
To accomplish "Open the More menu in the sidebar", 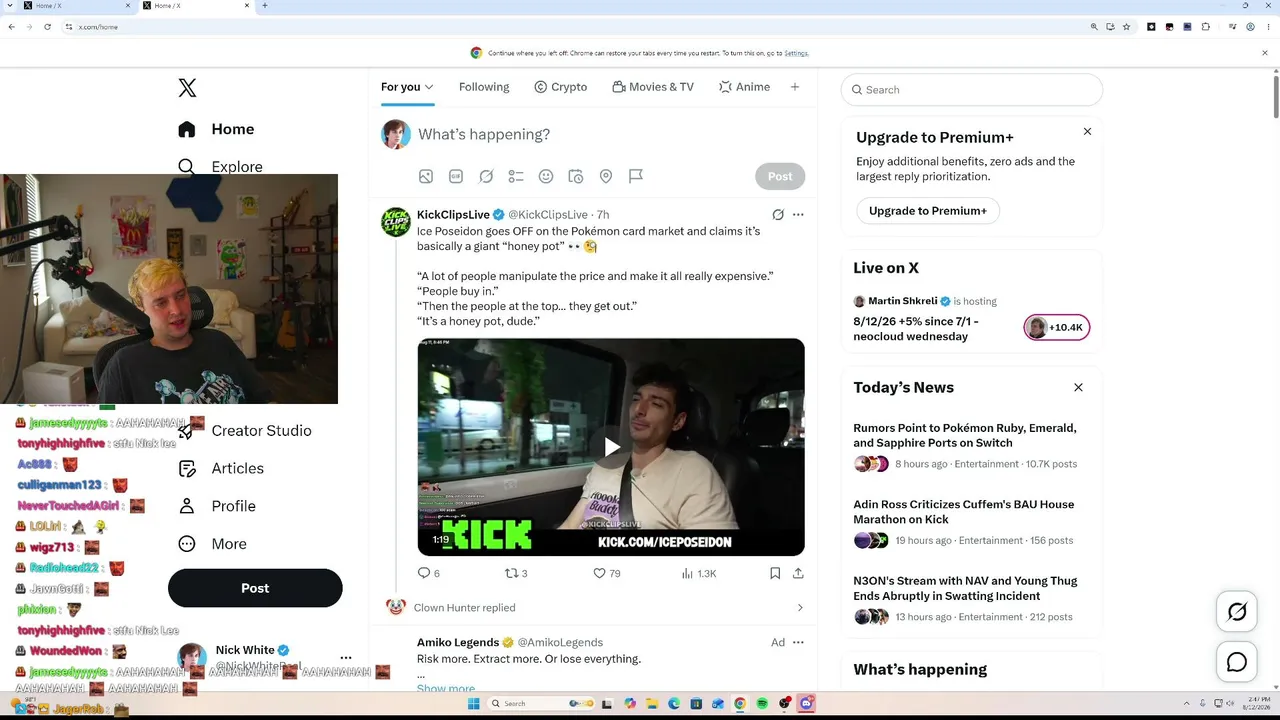I will point(212,544).
